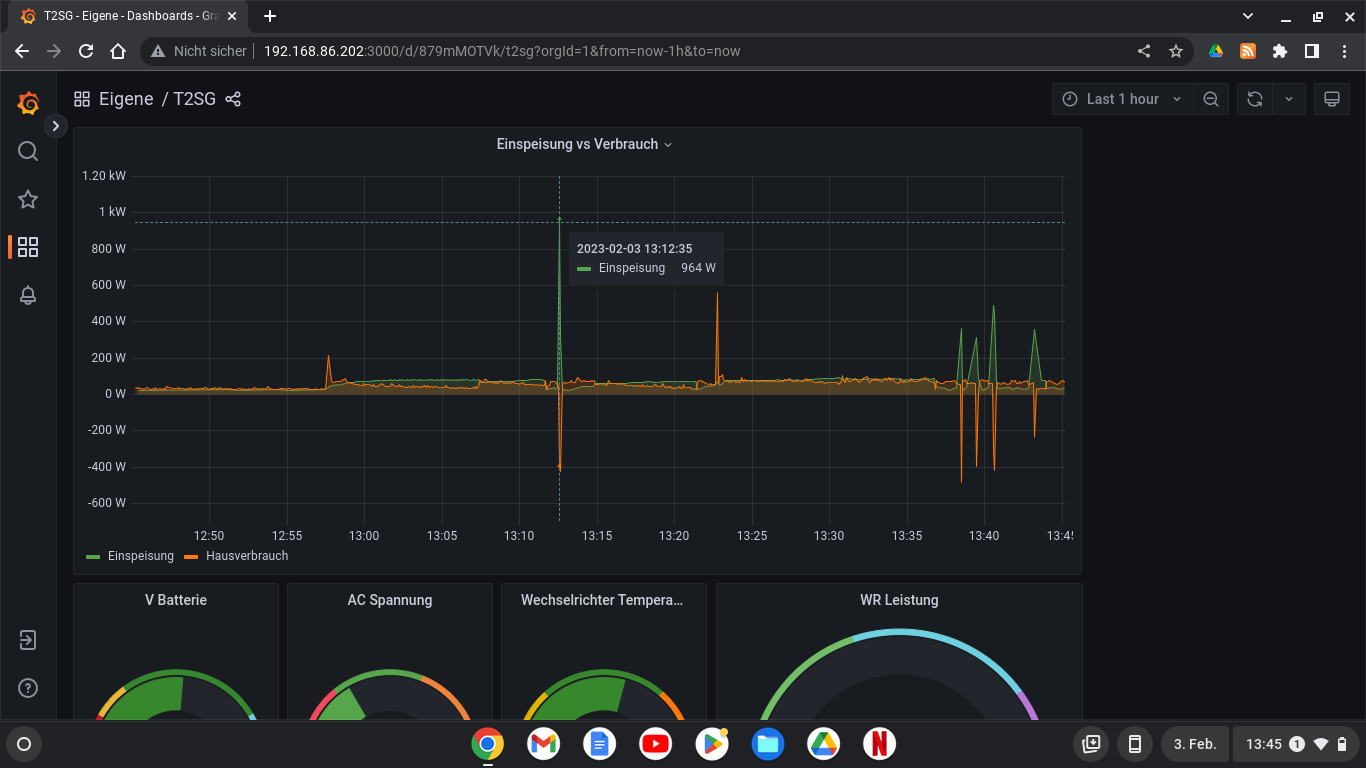Click the dashboard grid icon beside Eigene
Screen dimensions: 1366x768
pos(82,99)
